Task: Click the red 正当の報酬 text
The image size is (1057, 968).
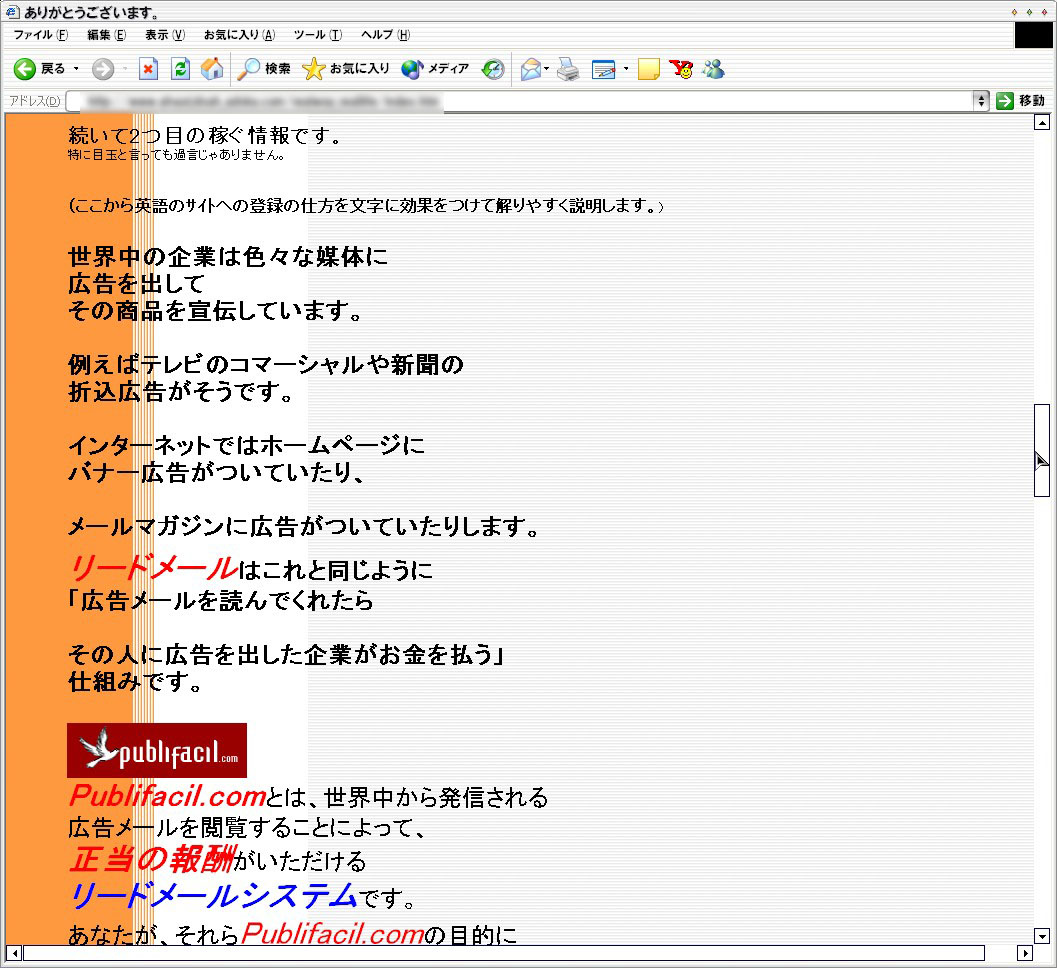Action: tap(153, 859)
